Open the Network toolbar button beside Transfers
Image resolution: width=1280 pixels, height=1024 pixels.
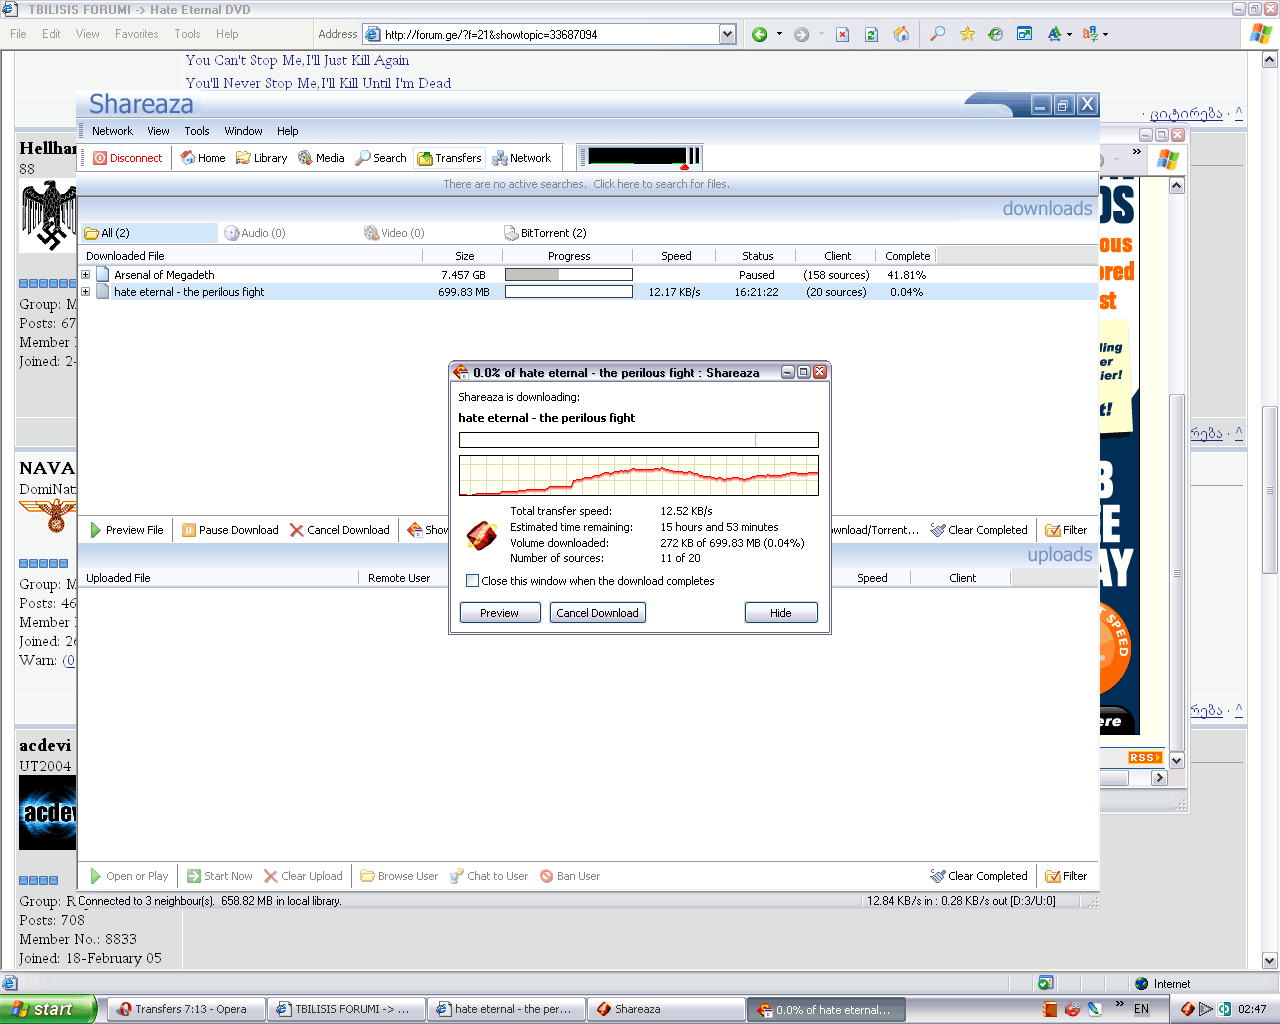pos(521,158)
